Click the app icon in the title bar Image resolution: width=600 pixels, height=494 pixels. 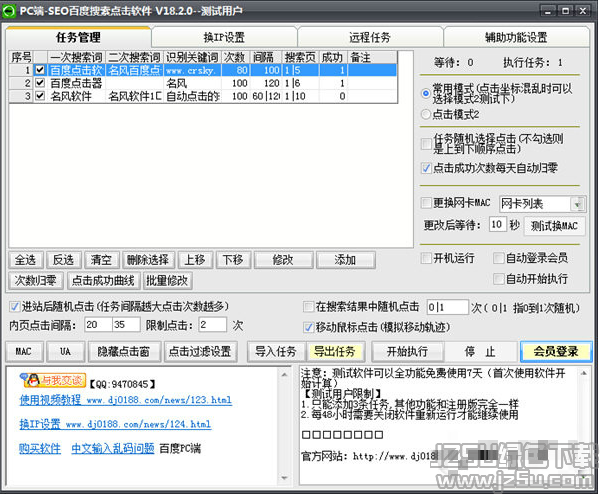coord(10,9)
